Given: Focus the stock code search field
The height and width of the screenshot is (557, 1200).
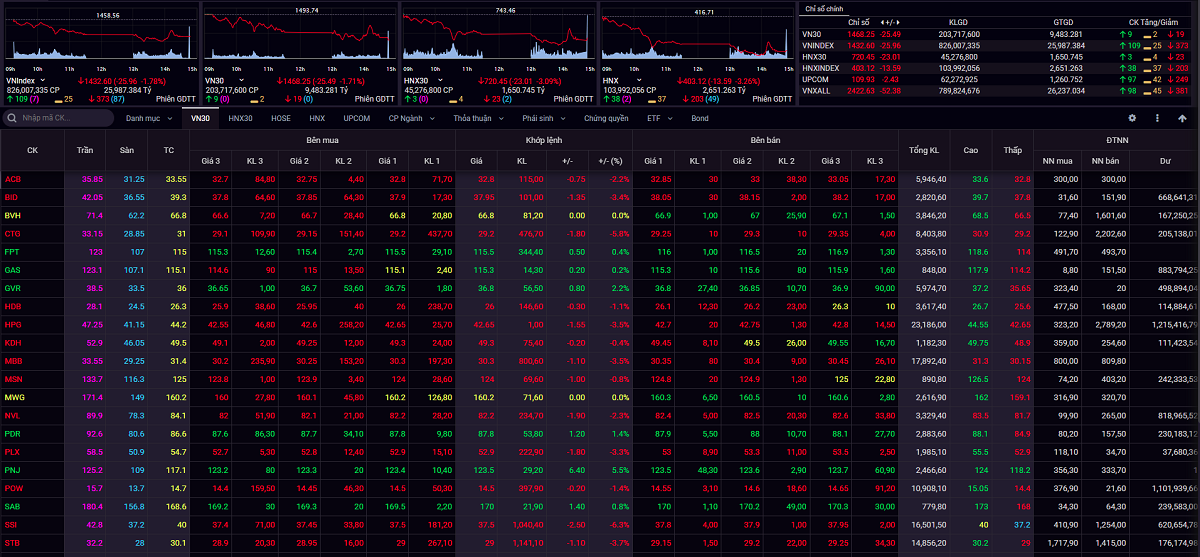Looking at the screenshot, I should 58,118.
